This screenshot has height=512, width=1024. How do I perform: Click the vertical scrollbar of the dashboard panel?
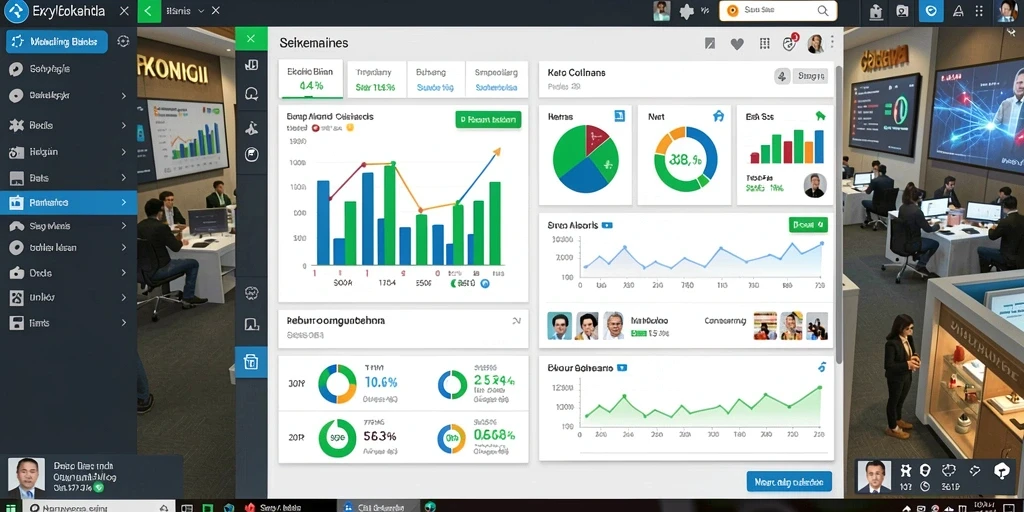coord(839,216)
